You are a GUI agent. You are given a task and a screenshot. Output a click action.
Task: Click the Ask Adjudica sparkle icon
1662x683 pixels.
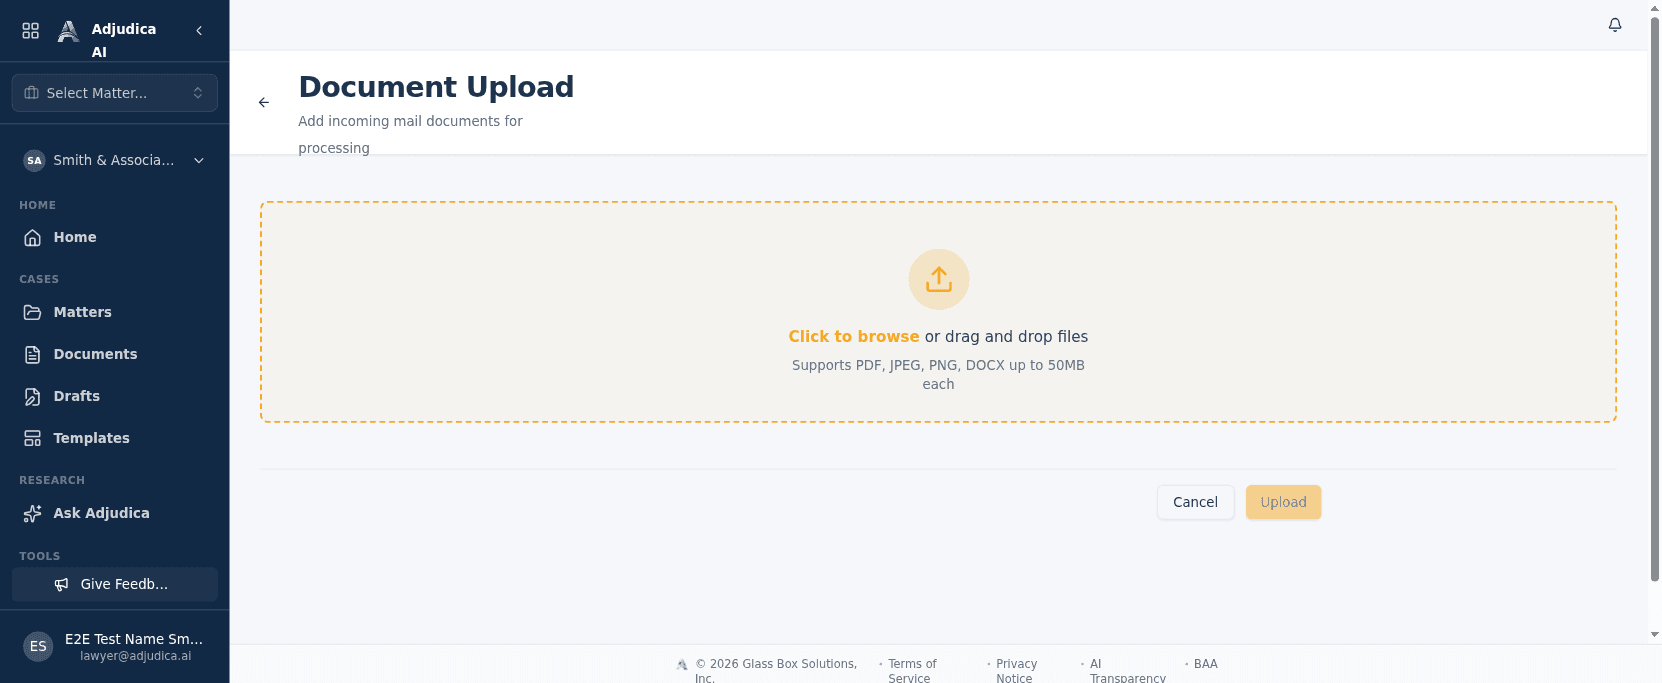(33, 513)
